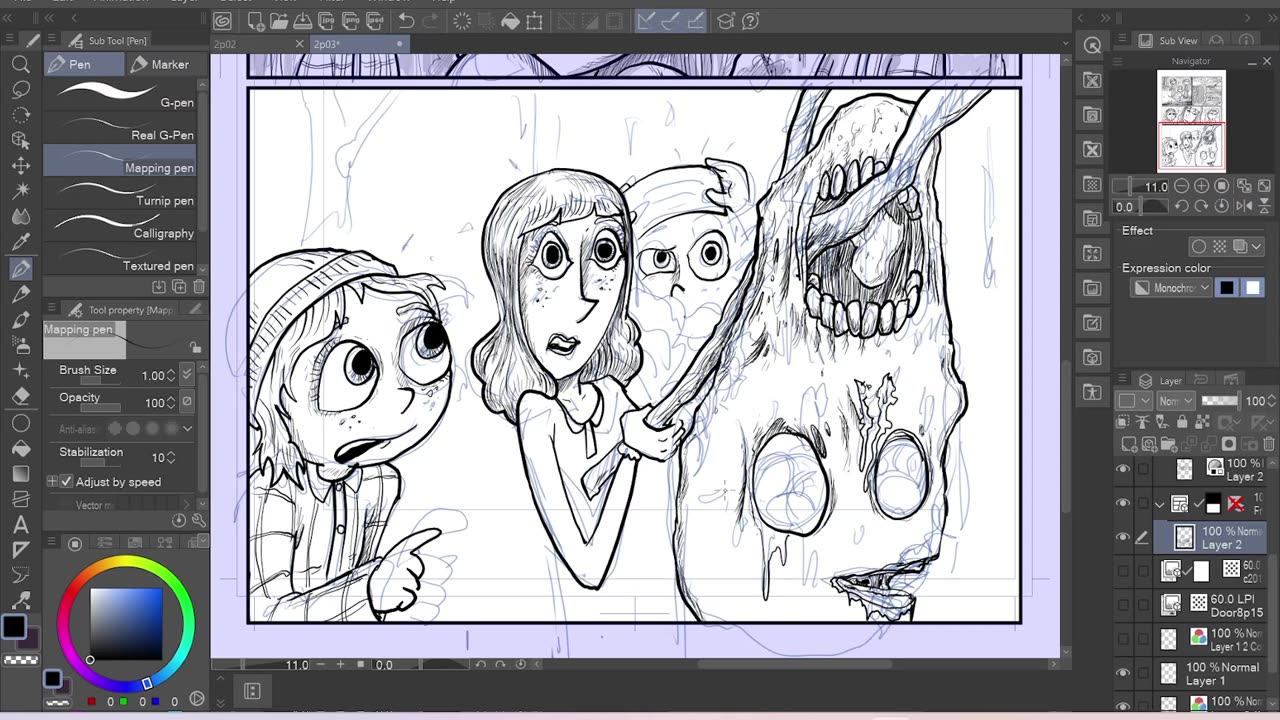Viewport: 1280px width, 720px height.
Task: Toggle lock layer icon
Action: [1183, 423]
